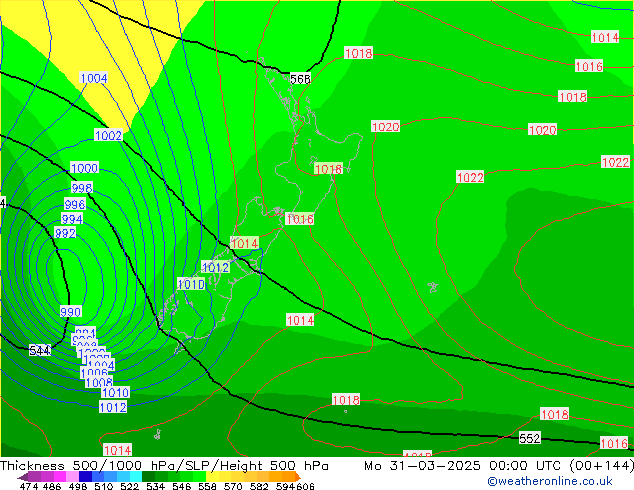Select the bright yellow legend swatch
The image size is (634, 490).
click(x=212, y=476)
